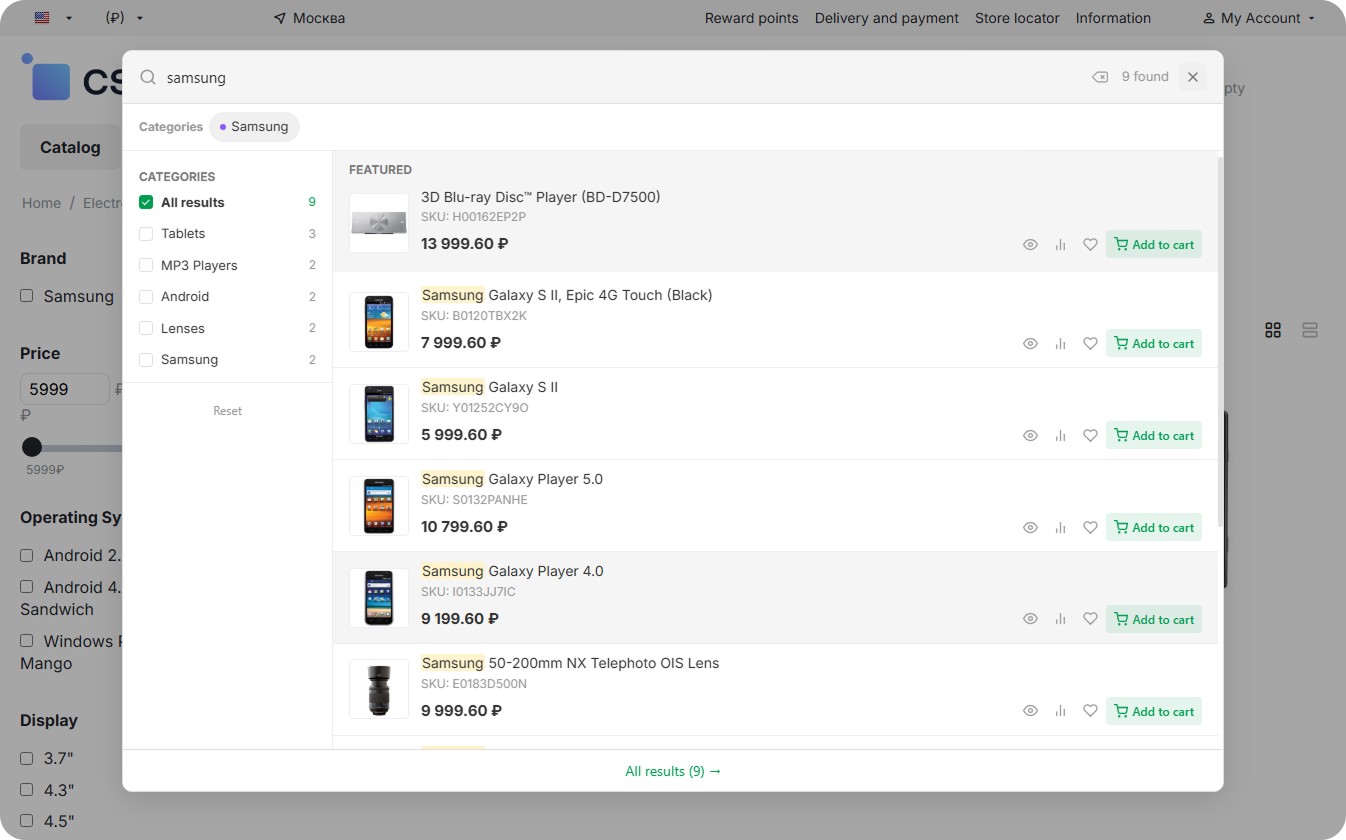
Task: Switch to list view layout
Action: (x=1310, y=330)
